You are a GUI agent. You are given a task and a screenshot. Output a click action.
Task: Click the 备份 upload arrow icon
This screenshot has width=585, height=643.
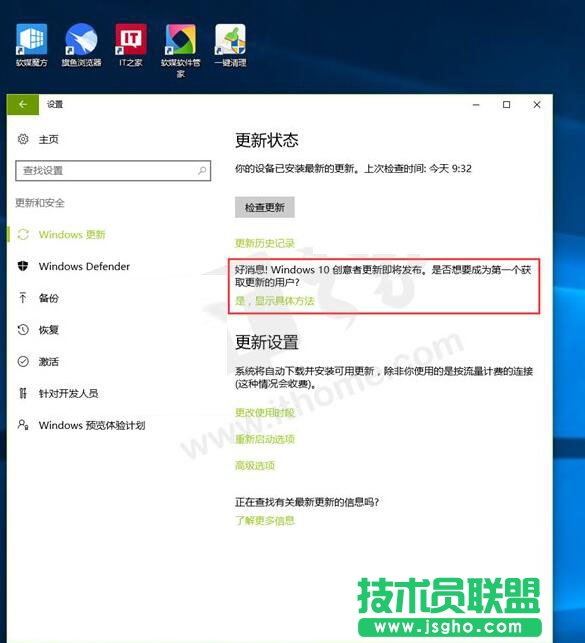coord(23,298)
